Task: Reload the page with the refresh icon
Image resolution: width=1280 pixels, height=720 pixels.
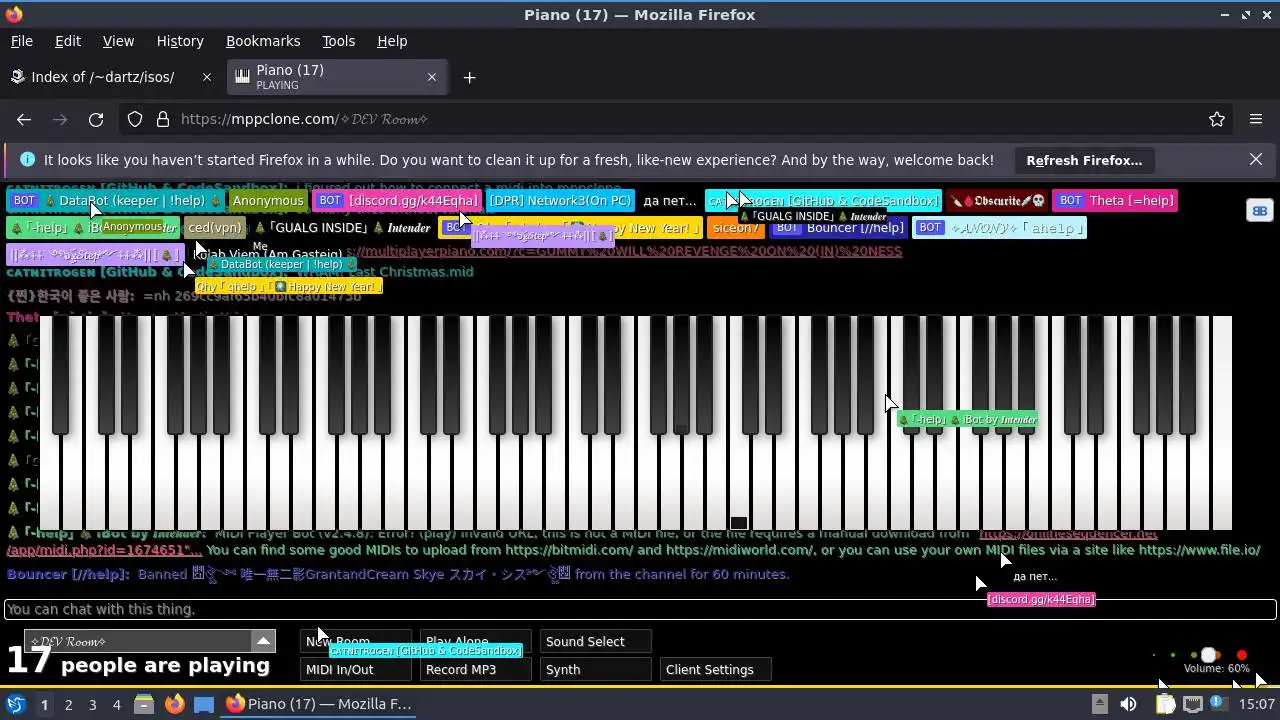Action: tap(96, 119)
